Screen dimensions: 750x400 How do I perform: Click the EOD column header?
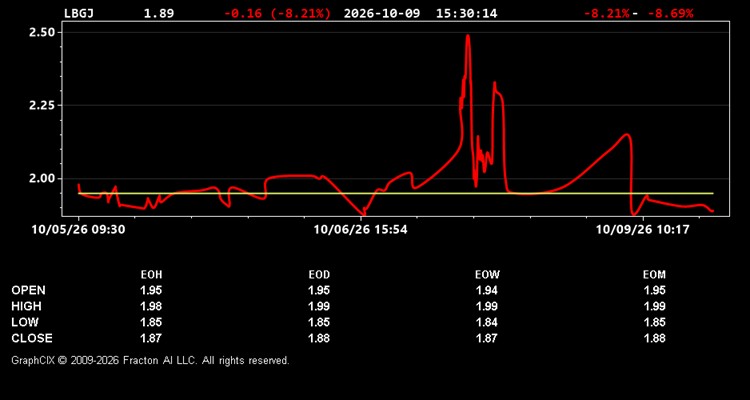point(319,275)
